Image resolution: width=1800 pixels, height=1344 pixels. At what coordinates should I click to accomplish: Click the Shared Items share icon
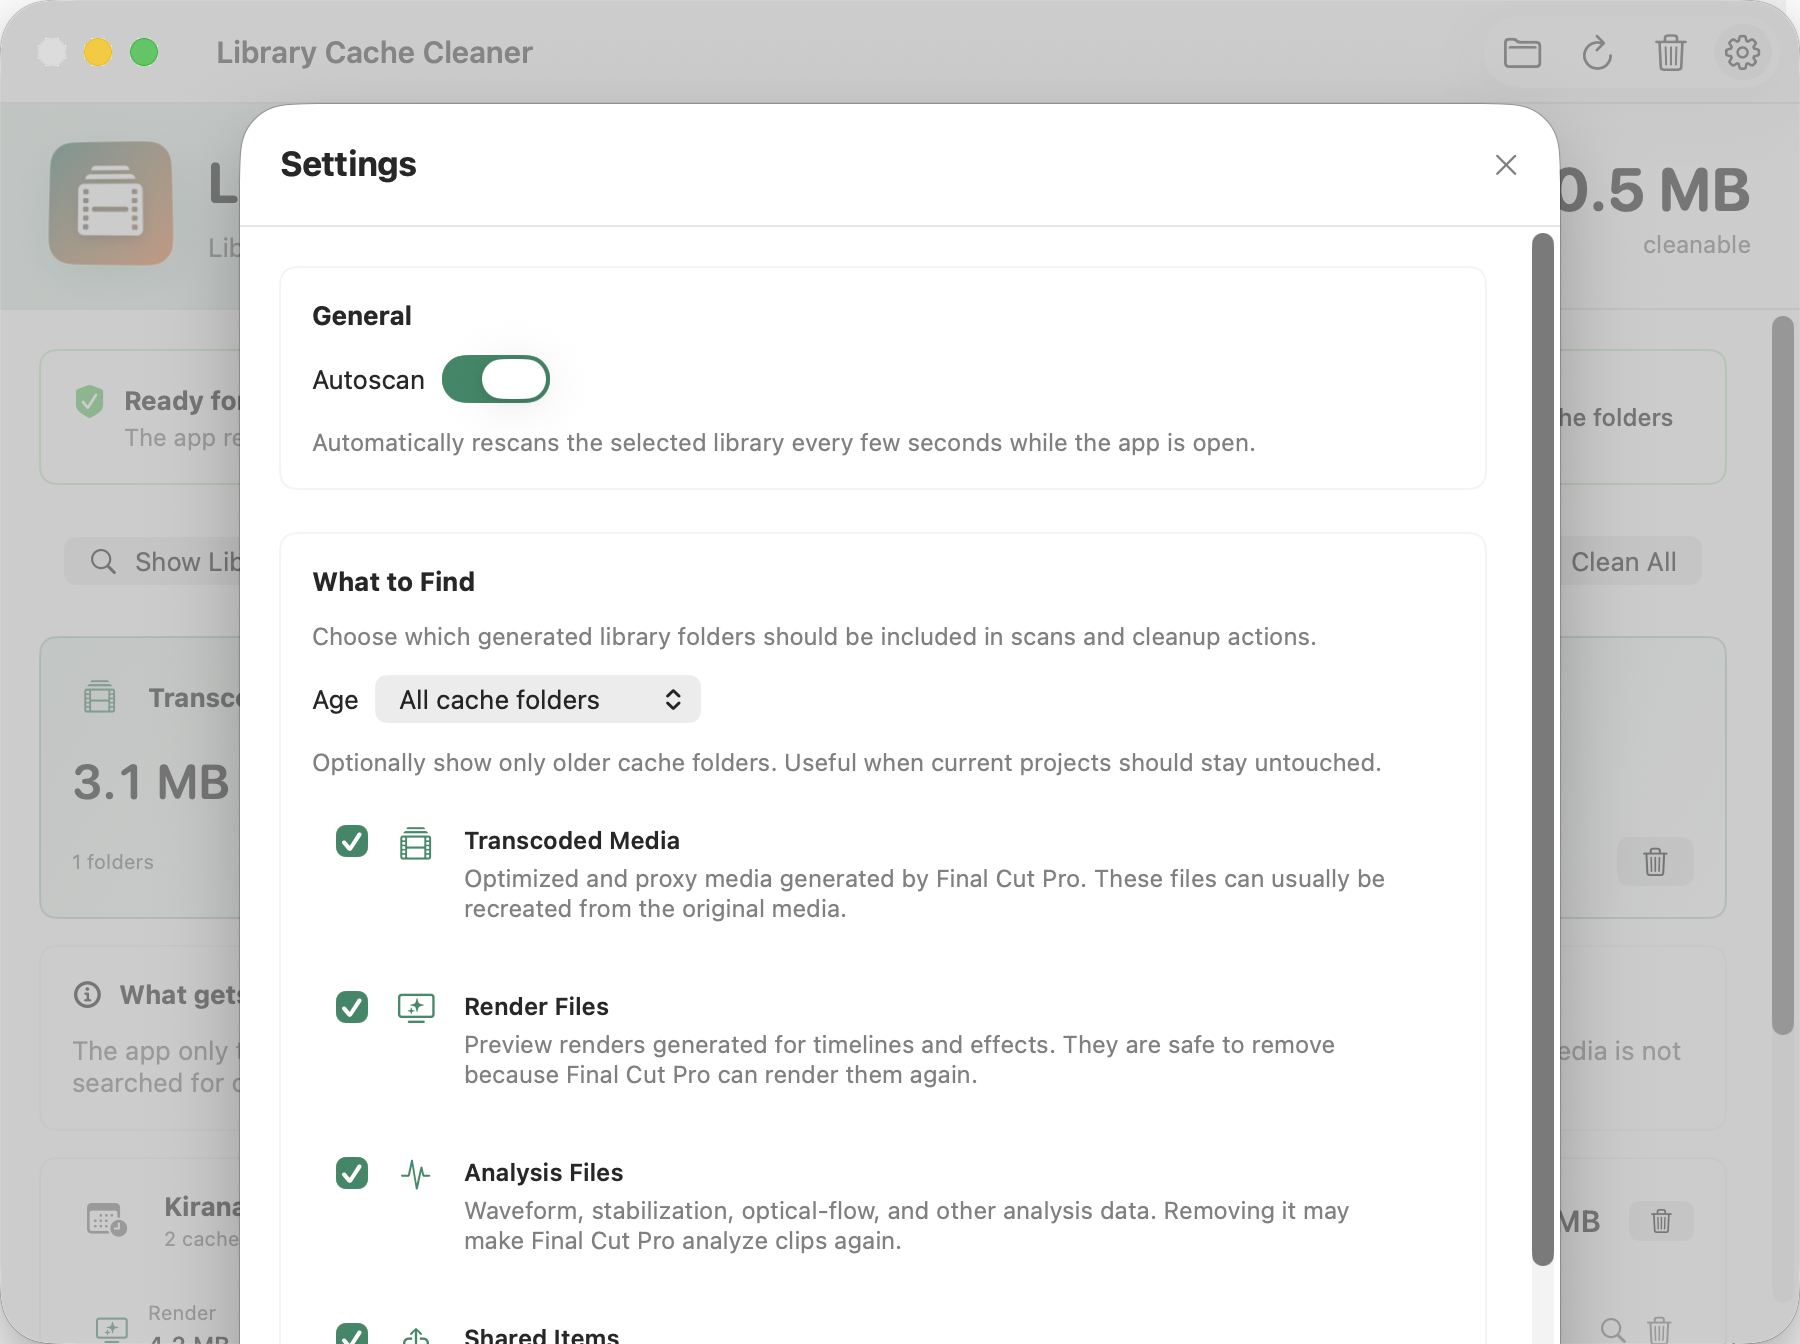[416, 1335]
